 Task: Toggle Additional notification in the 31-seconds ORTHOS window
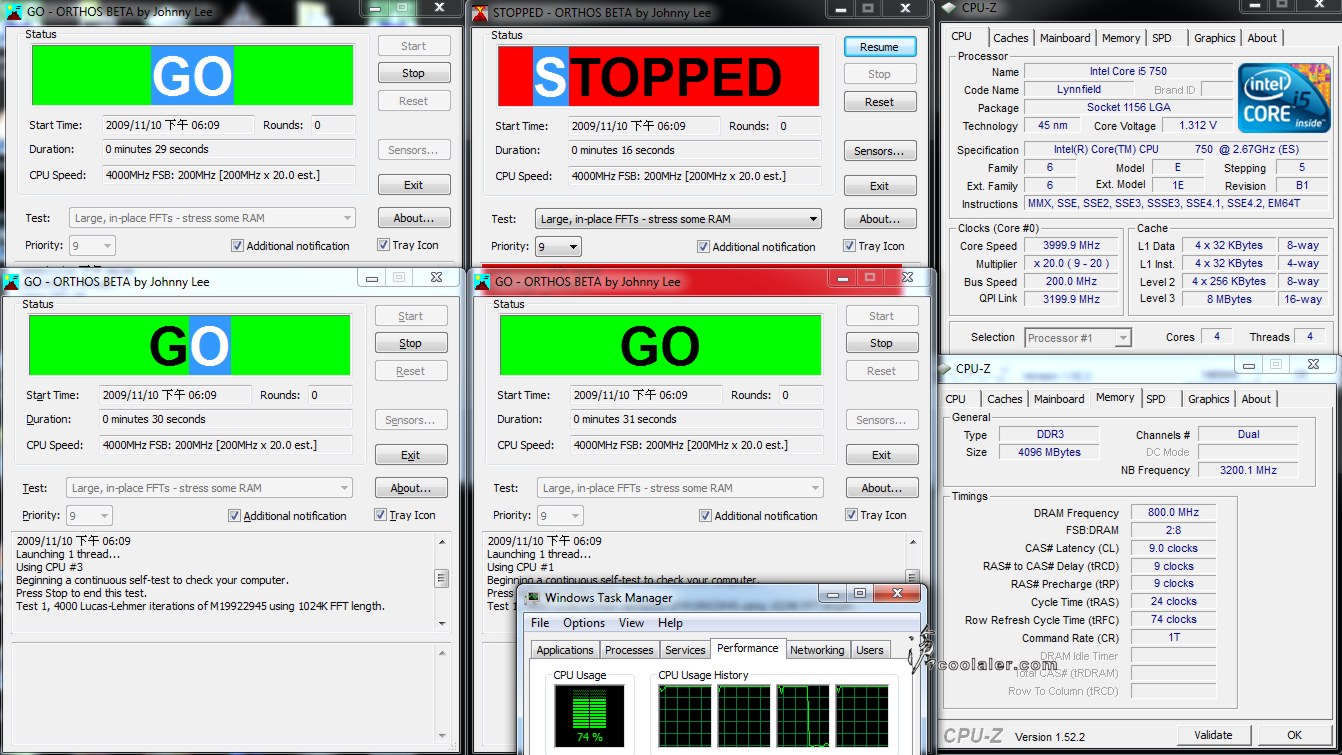[x=706, y=515]
